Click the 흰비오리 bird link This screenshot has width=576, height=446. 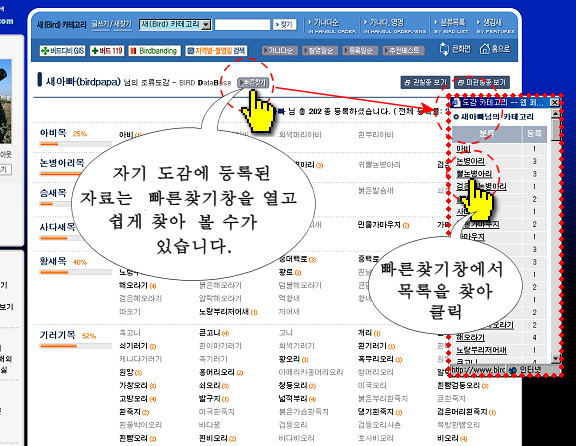coord(217,438)
